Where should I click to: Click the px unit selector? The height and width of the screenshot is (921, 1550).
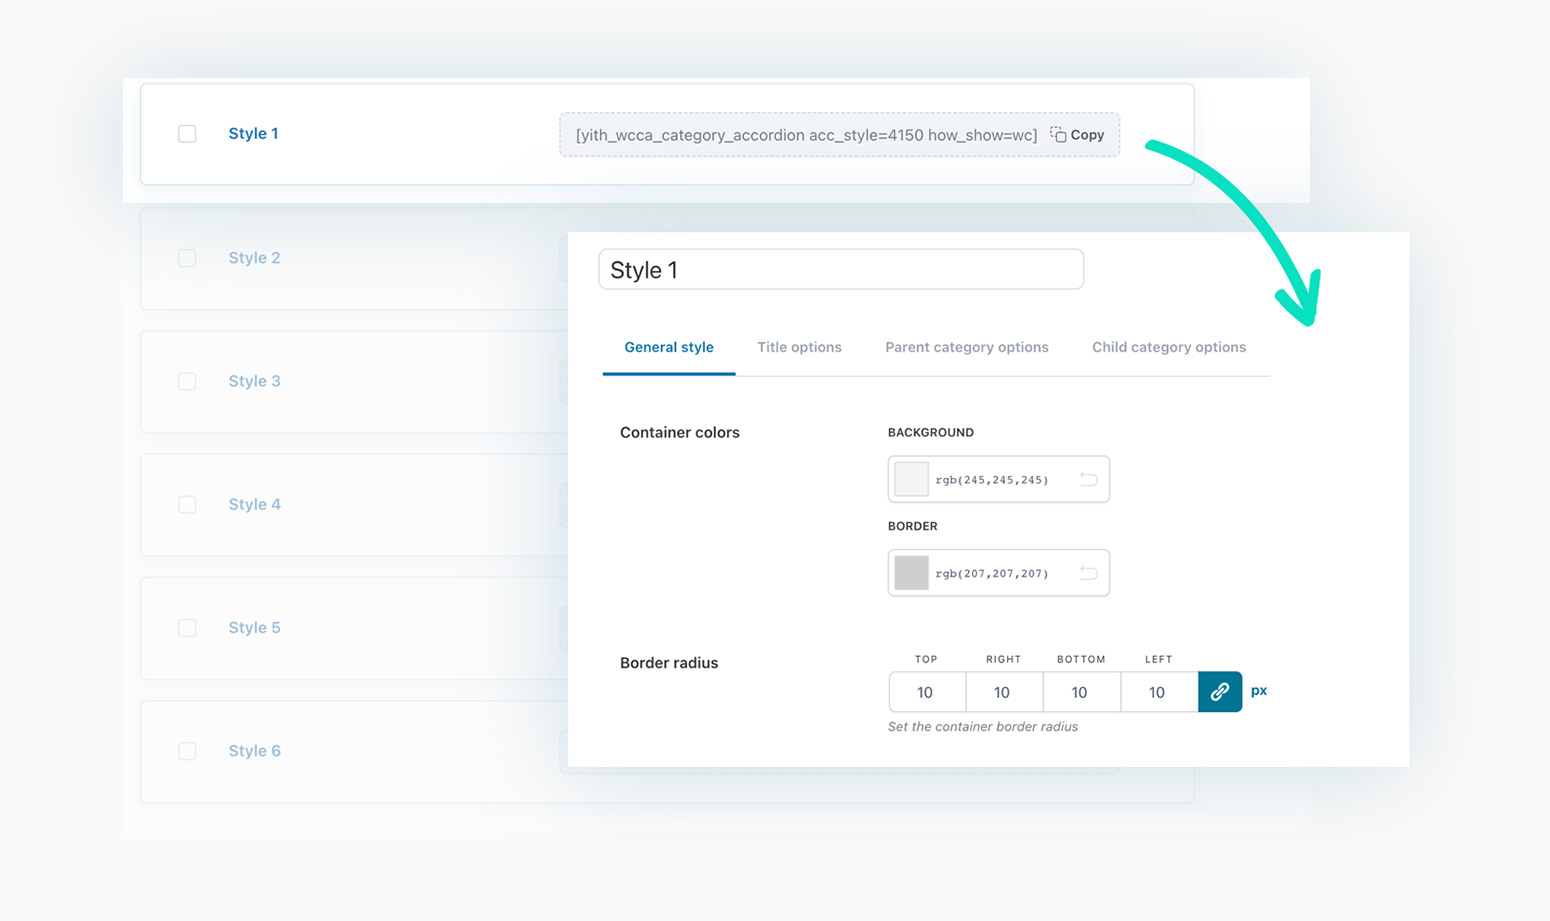[1259, 691]
